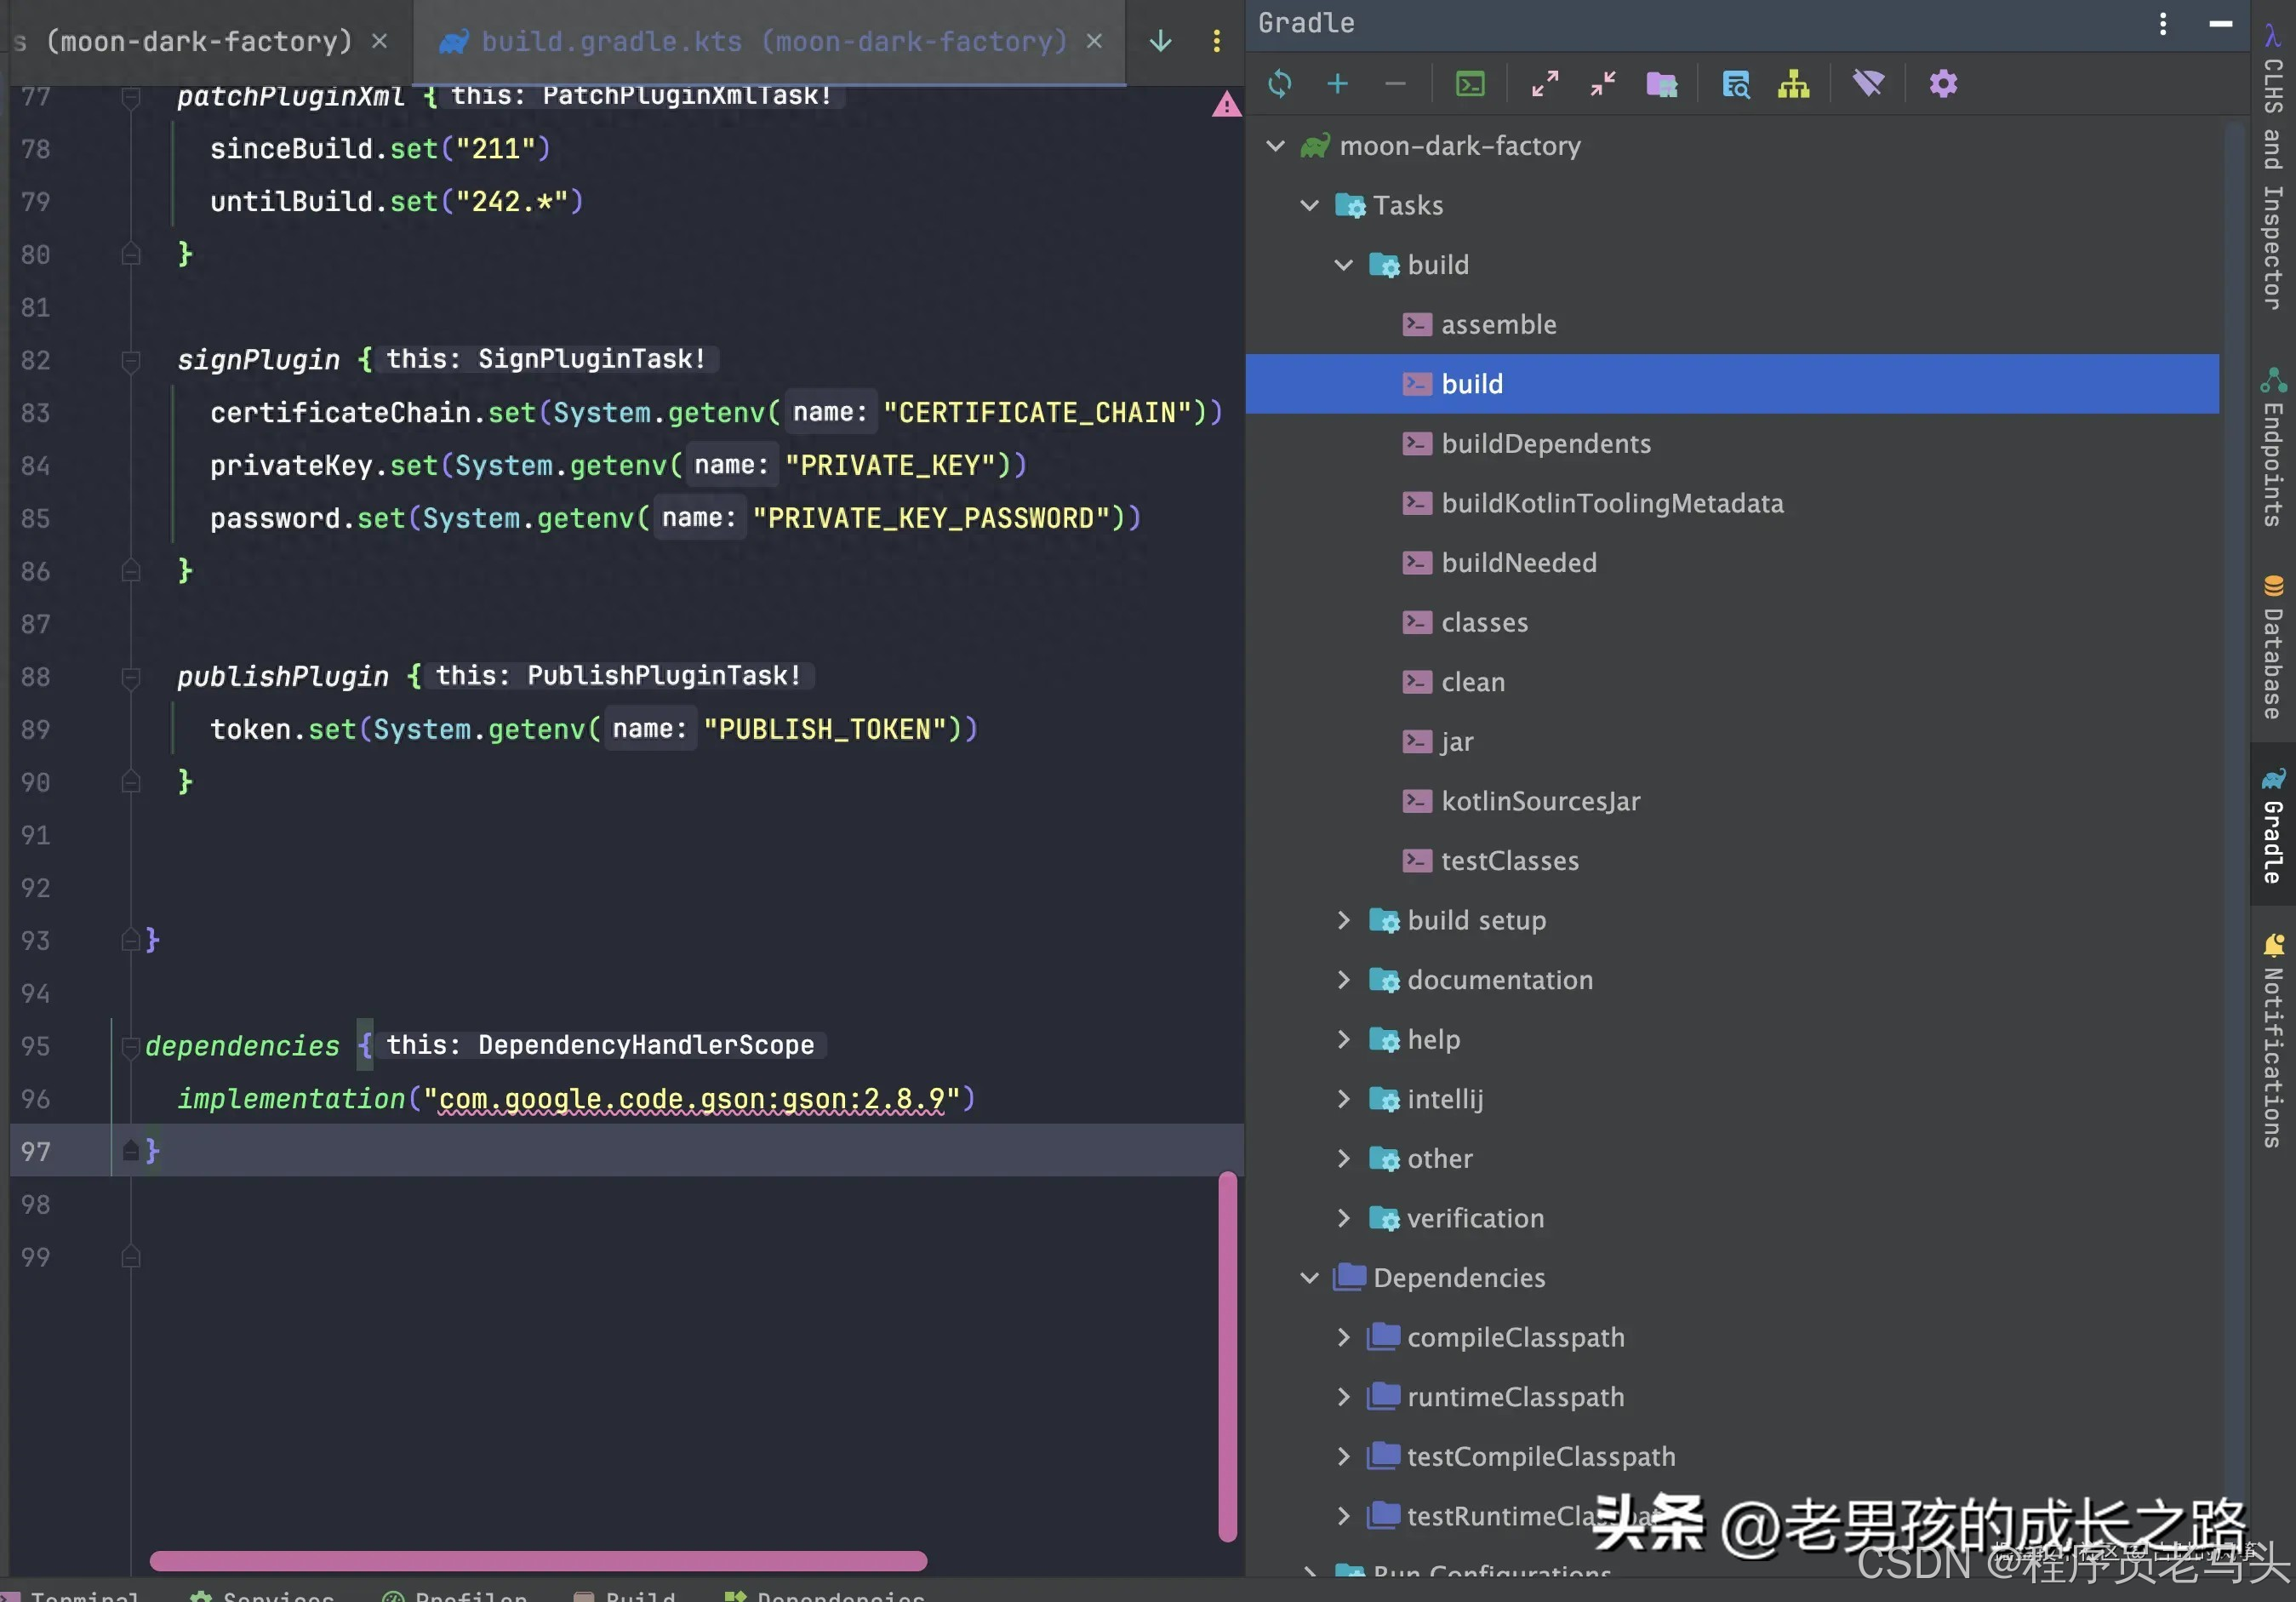Image resolution: width=2296 pixels, height=1602 pixels.
Task: Select the buildDependents Gradle task
Action: tap(1545, 444)
